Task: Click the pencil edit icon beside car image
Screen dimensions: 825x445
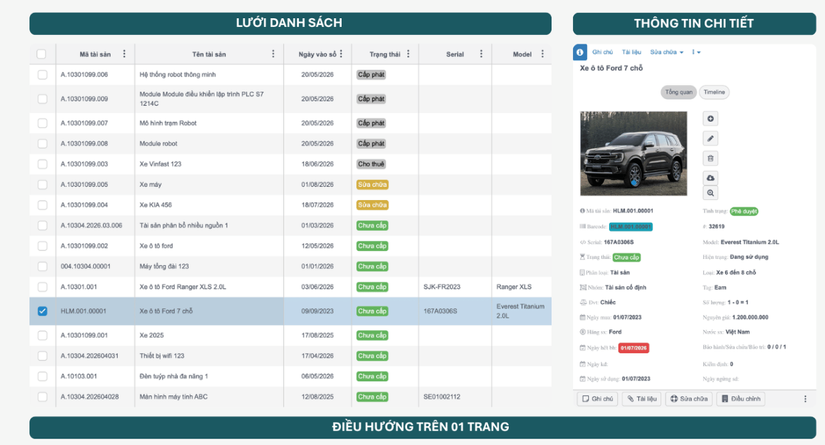Action: coord(710,138)
